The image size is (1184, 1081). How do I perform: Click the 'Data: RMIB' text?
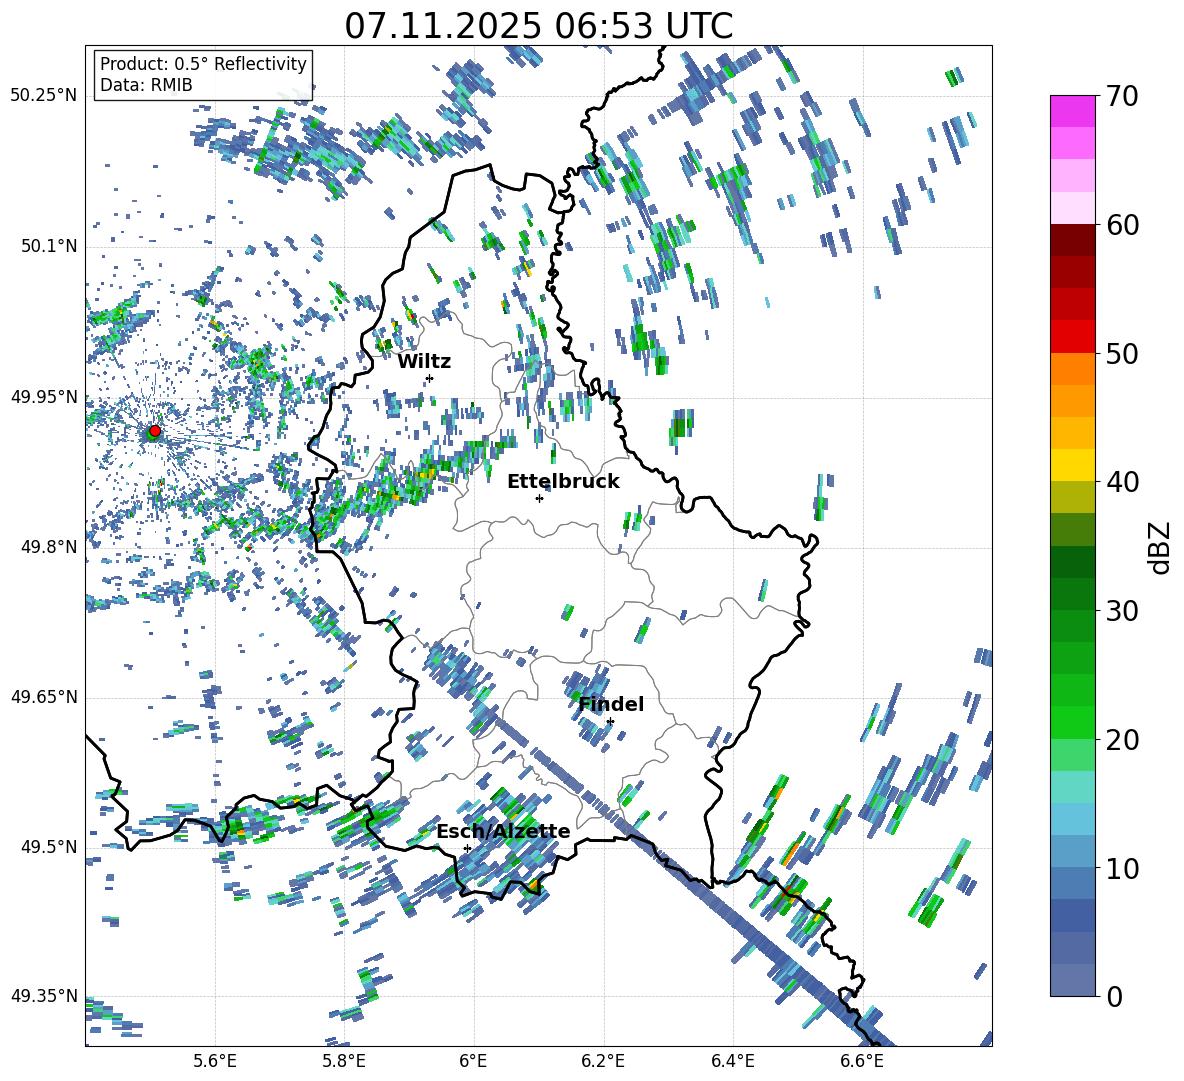coord(146,85)
